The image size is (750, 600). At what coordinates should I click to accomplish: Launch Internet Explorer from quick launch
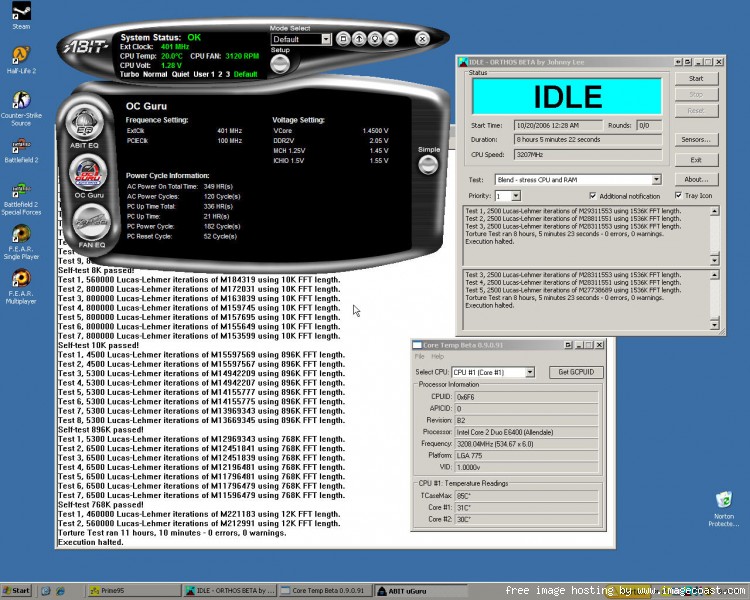pos(61,591)
